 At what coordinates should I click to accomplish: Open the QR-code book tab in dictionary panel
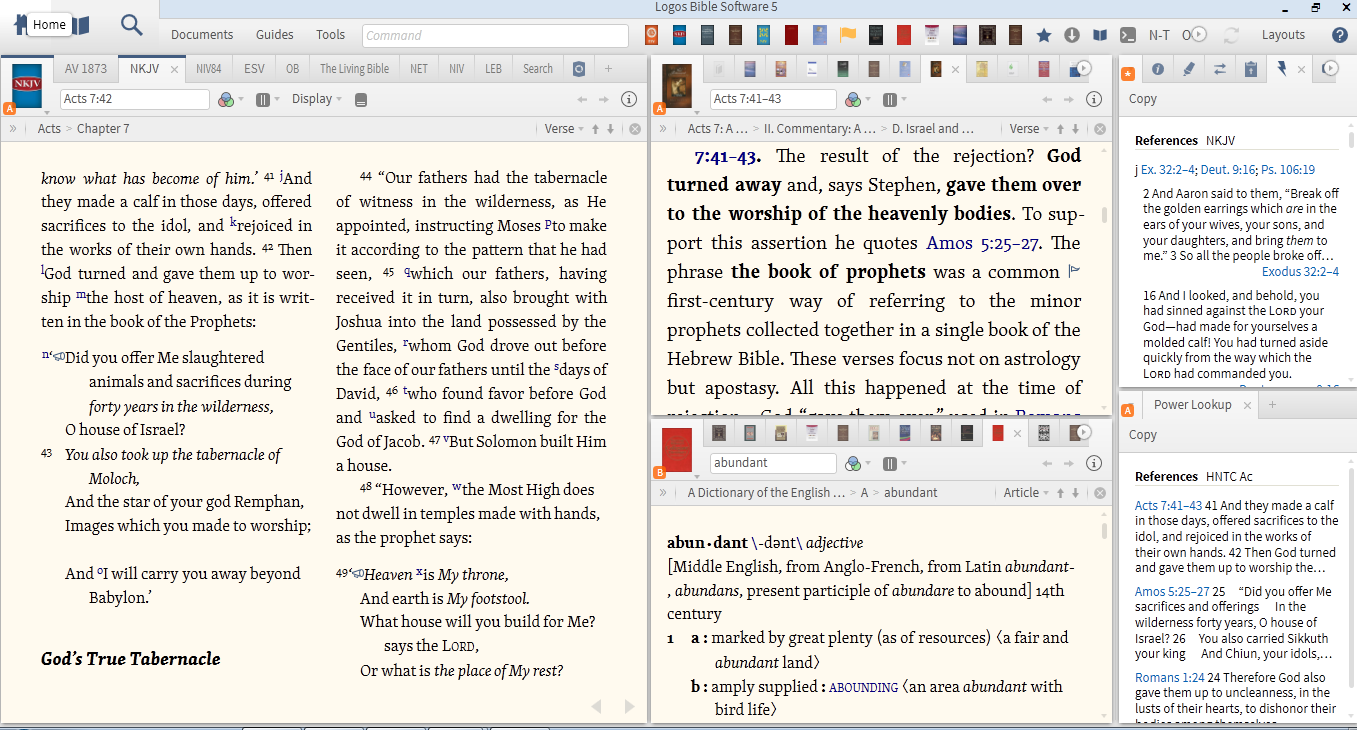tap(1044, 433)
